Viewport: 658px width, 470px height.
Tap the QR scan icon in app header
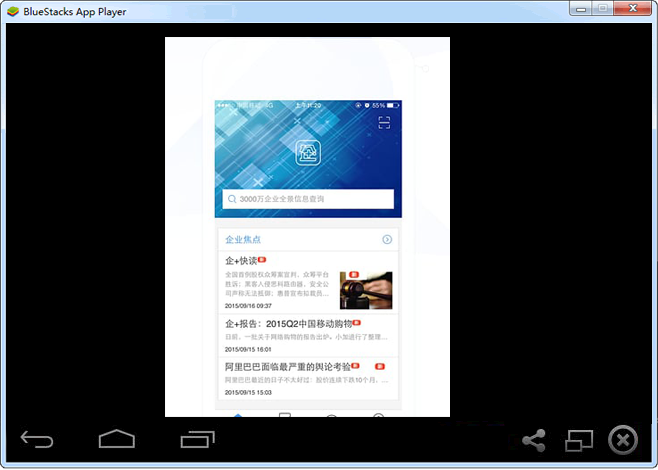[384, 123]
